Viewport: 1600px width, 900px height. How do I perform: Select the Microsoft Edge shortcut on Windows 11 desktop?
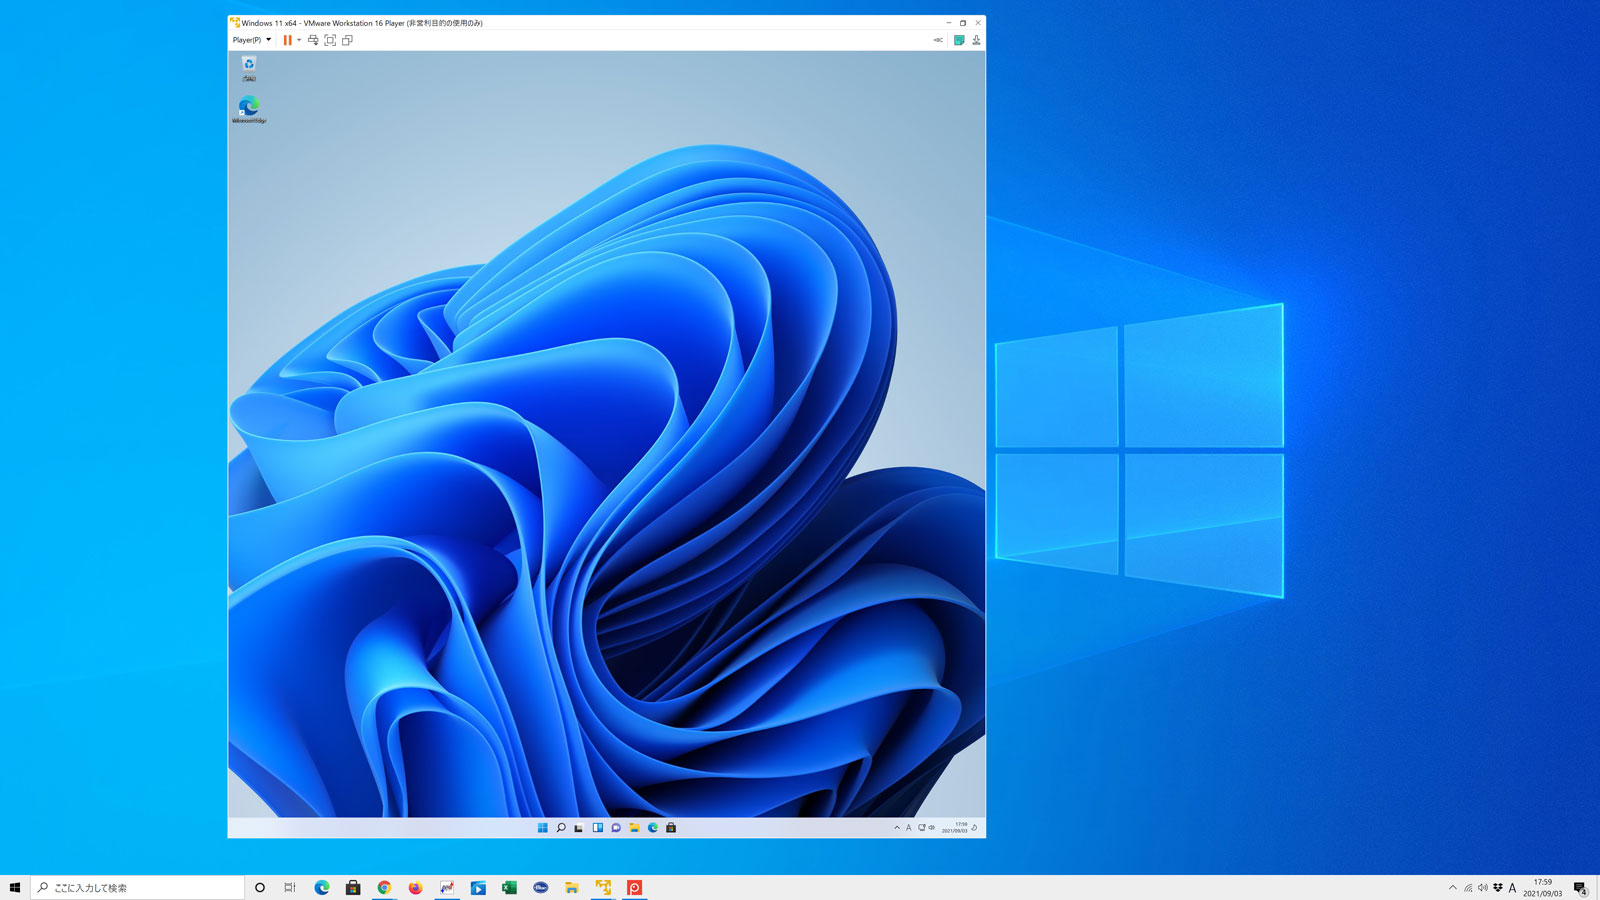coord(249,109)
